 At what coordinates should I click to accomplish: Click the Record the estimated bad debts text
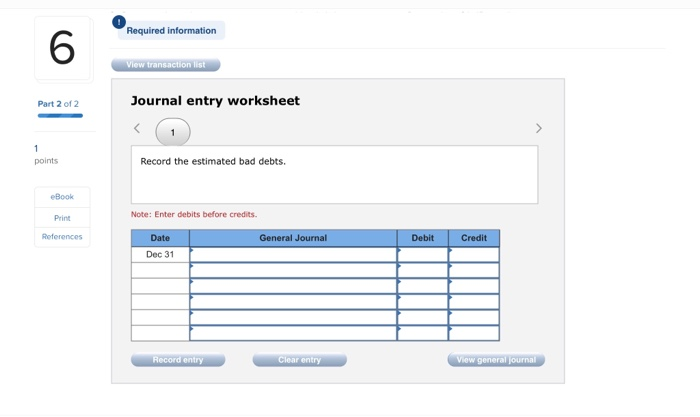coord(213,162)
